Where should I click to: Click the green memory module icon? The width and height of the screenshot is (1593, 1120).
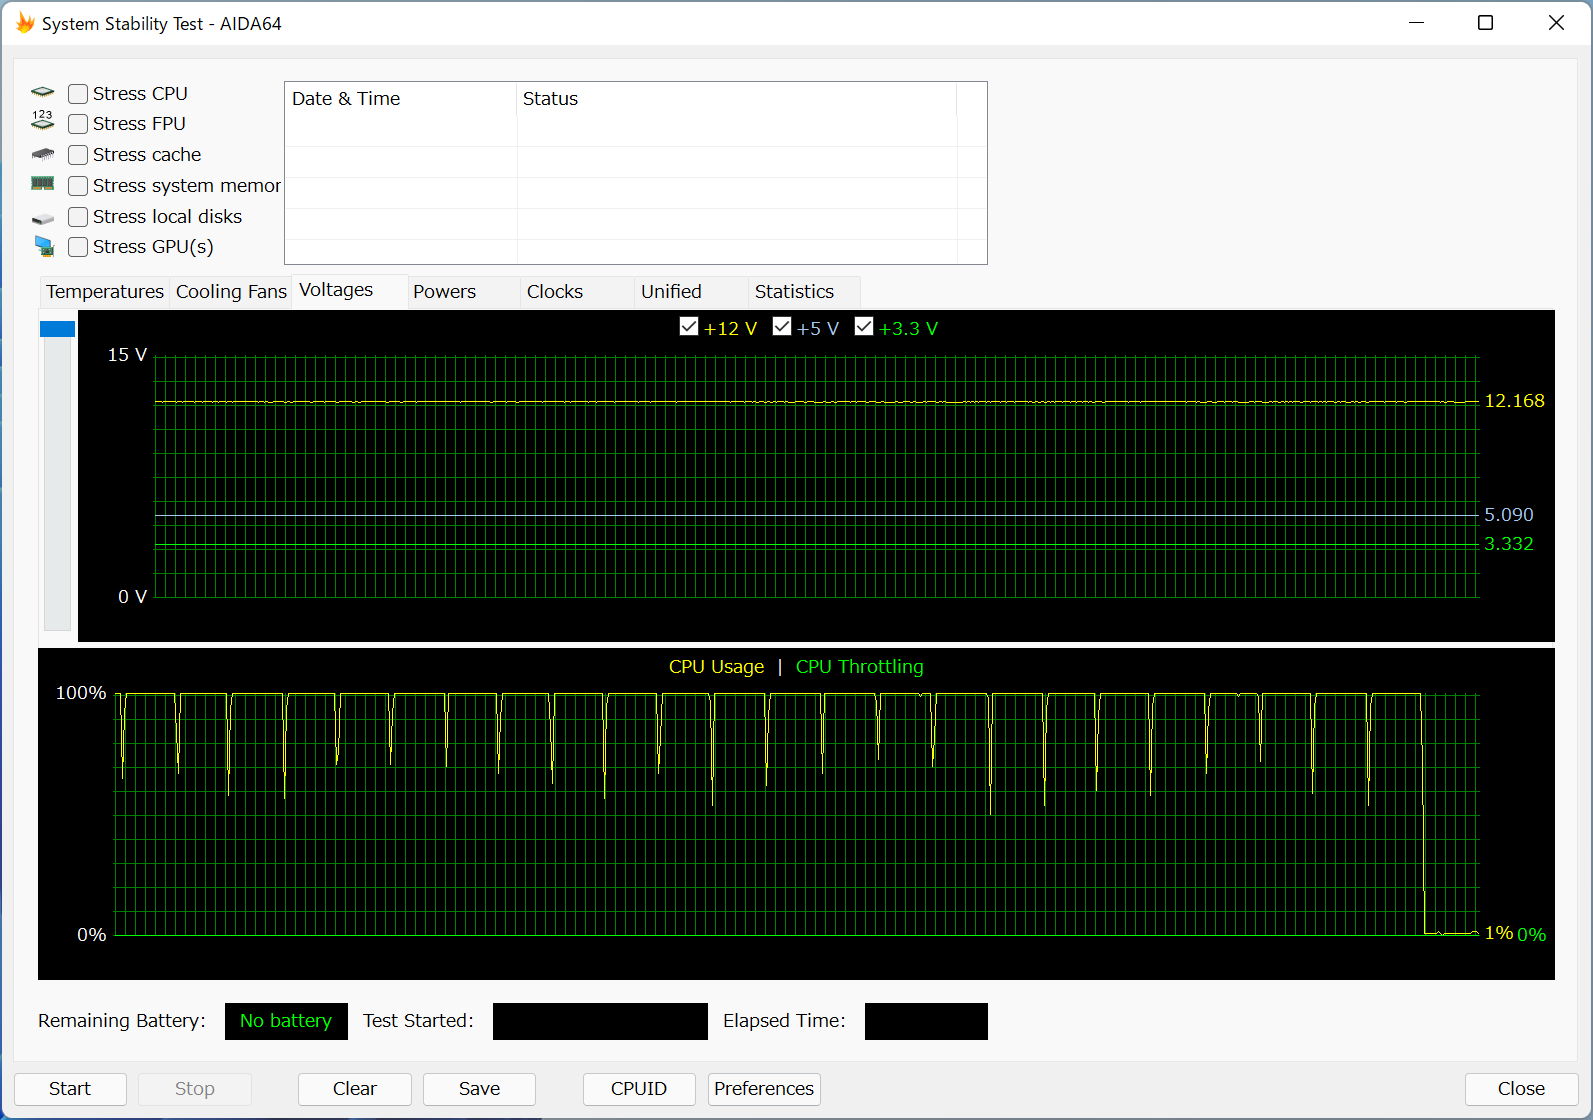[42, 184]
